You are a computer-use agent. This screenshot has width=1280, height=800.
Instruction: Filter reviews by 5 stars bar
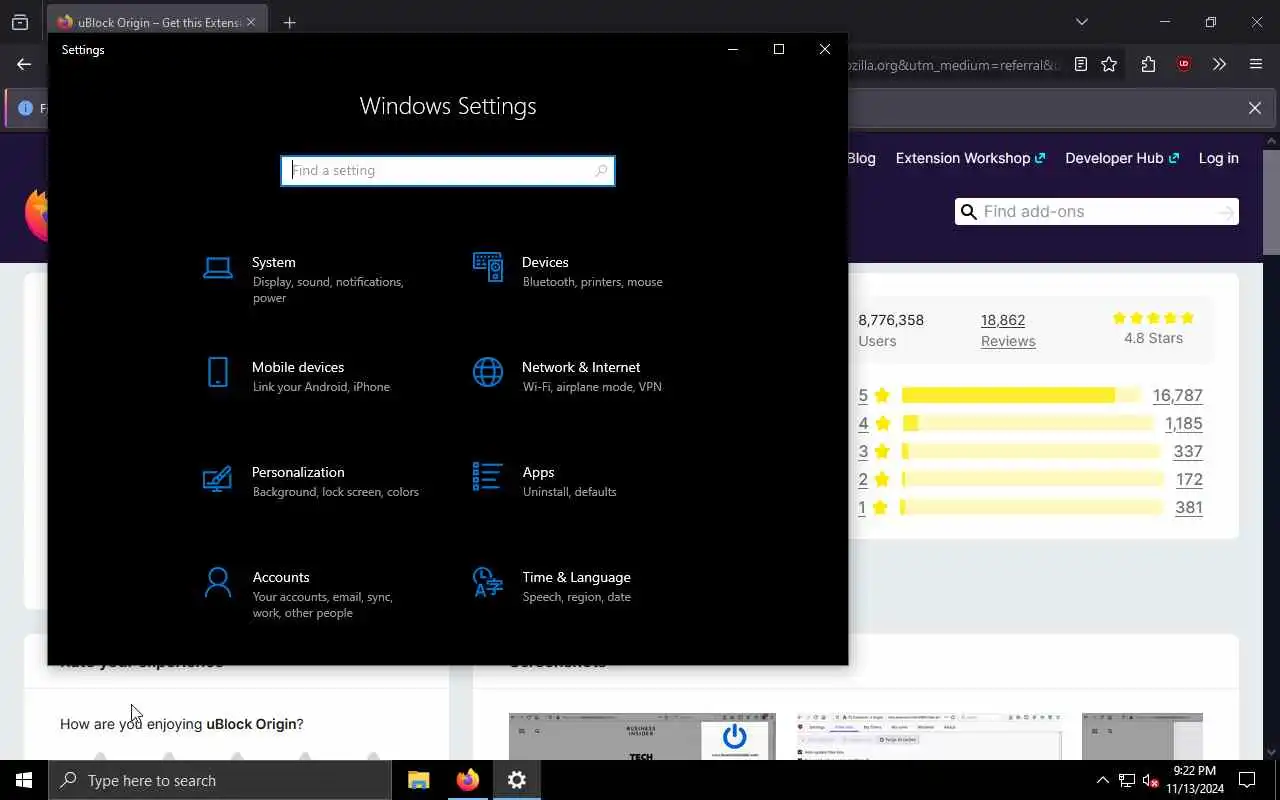click(x=1020, y=395)
